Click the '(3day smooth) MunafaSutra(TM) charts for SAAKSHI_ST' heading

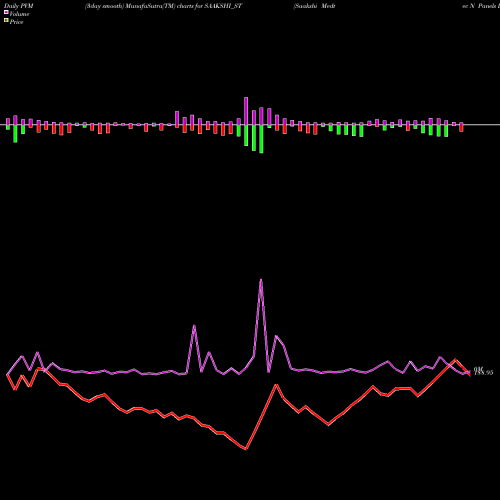point(163,6)
